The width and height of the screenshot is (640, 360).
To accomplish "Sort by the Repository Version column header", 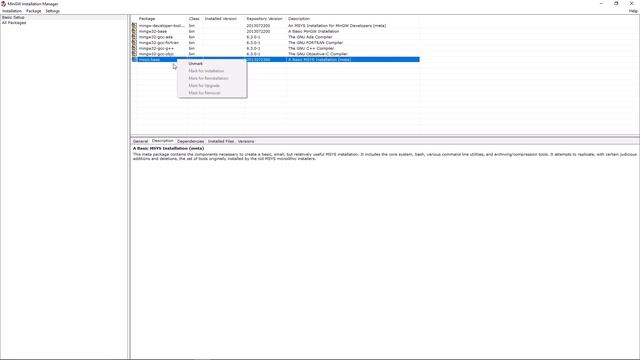I will point(264,19).
